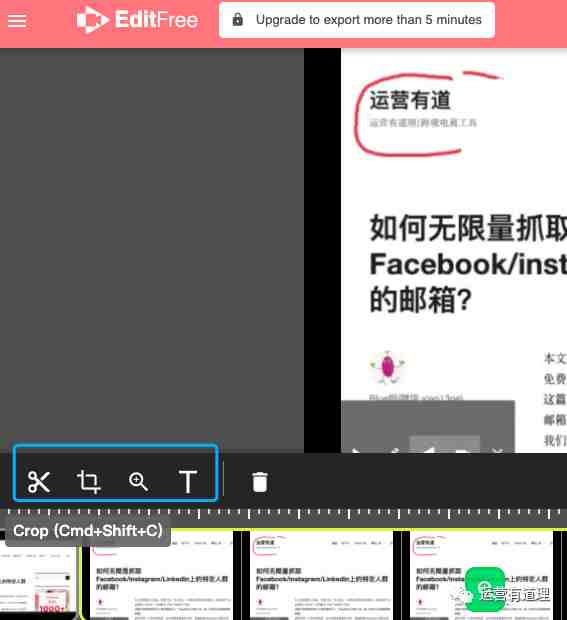Select the second Facebook article clip thumbnail
The width and height of the screenshot is (567, 620).
pyautogui.click(x=161, y=575)
